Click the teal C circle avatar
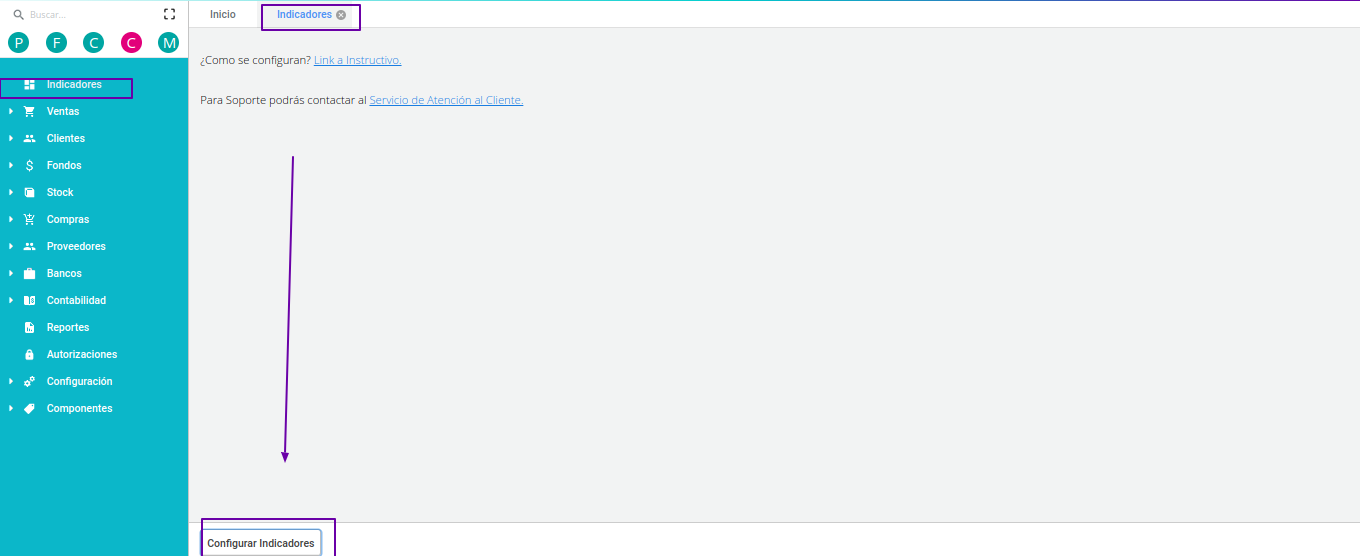 [x=93, y=42]
